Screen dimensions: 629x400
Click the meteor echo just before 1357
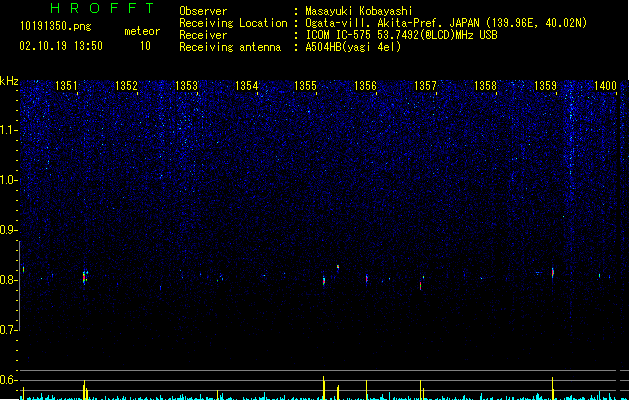pyautogui.click(x=420, y=285)
